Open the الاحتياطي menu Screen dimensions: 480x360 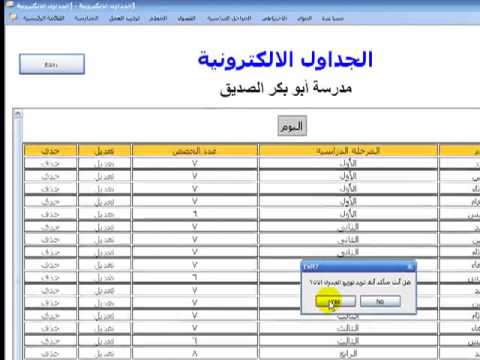(274, 18)
